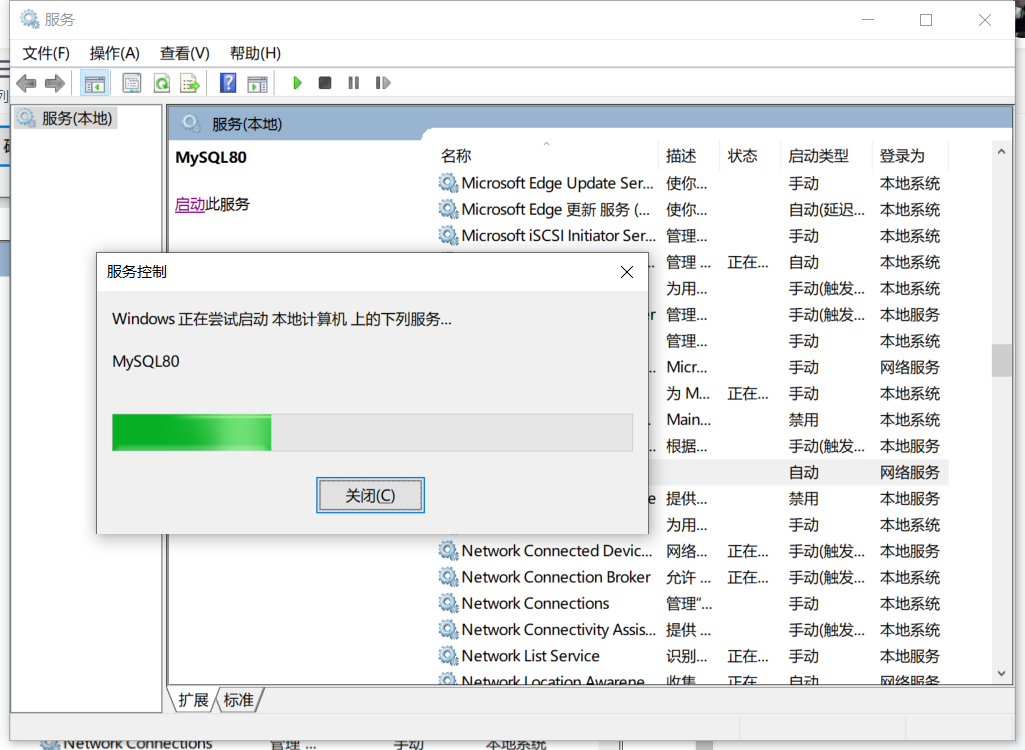
Task: Click the Forward arrow toolbar icon
Action: pos(55,83)
